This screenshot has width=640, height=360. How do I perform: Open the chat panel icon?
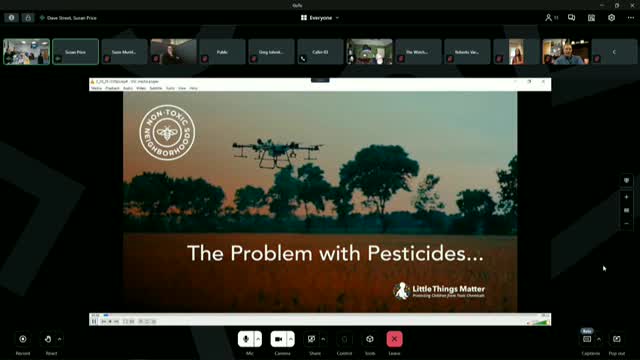tap(571, 18)
